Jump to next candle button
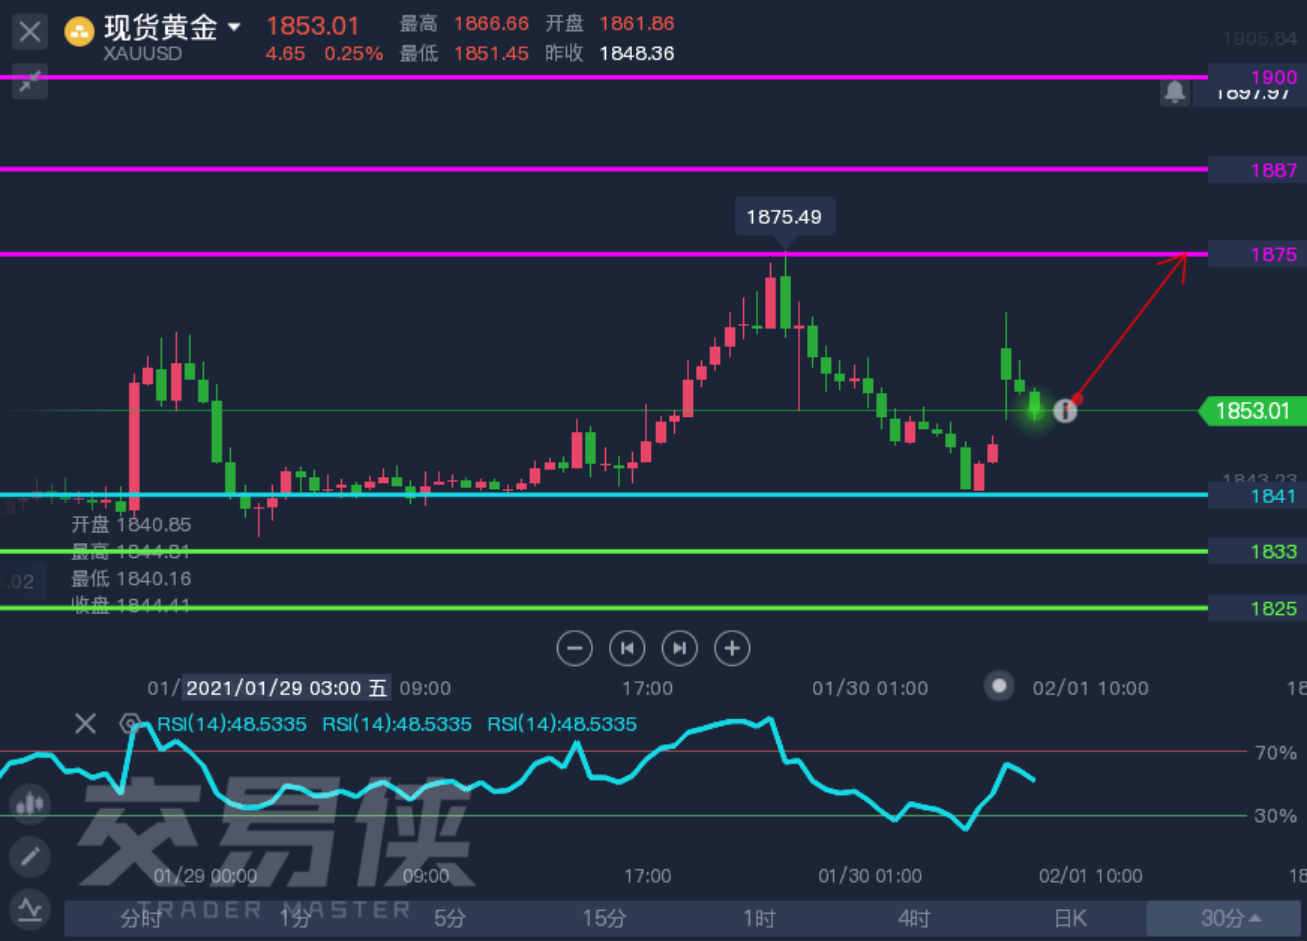Viewport: 1307px width, 941px height. 679,648
